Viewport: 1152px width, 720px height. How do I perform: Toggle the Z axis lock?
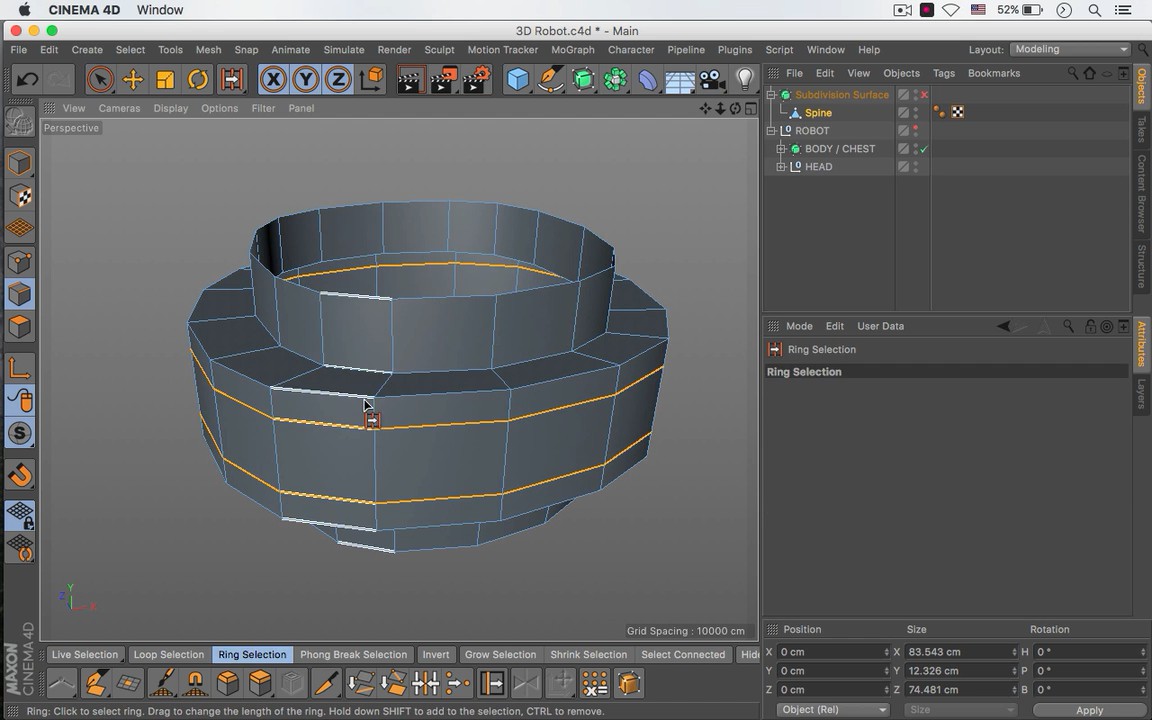click(338, 80)
